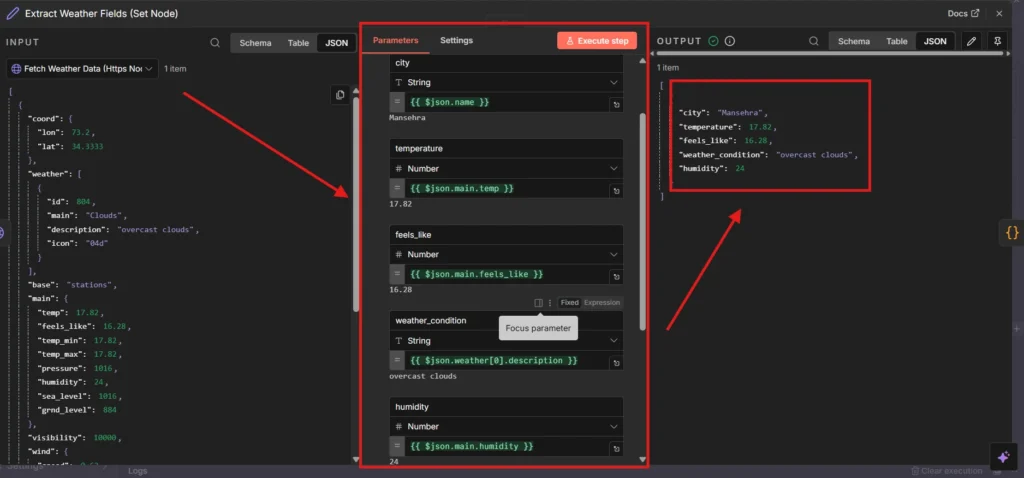Open type dropdown for weather_condition field

(506, 341)
